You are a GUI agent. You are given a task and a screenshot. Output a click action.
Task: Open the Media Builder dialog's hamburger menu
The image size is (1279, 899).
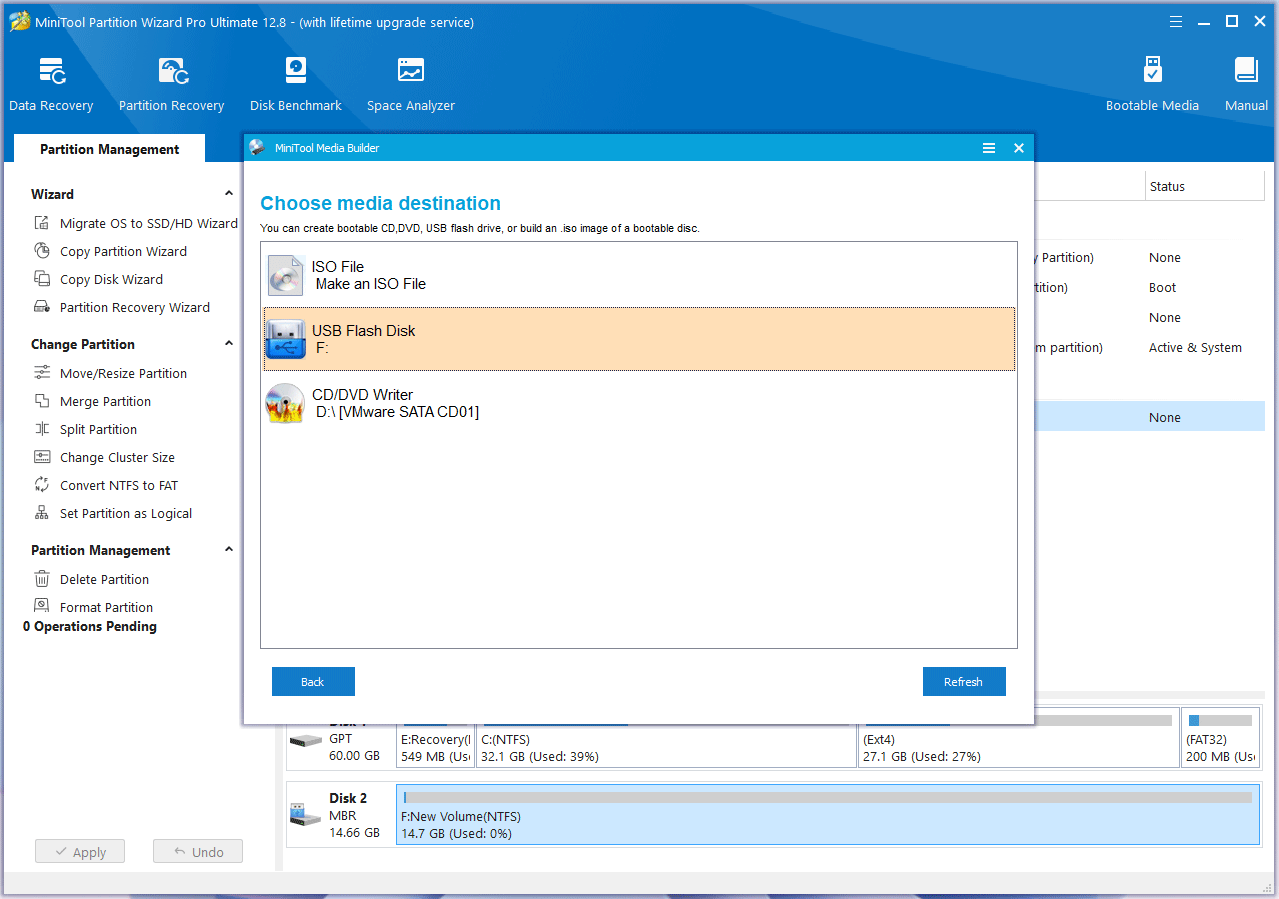pyautogui.click(x=989, y=148)
